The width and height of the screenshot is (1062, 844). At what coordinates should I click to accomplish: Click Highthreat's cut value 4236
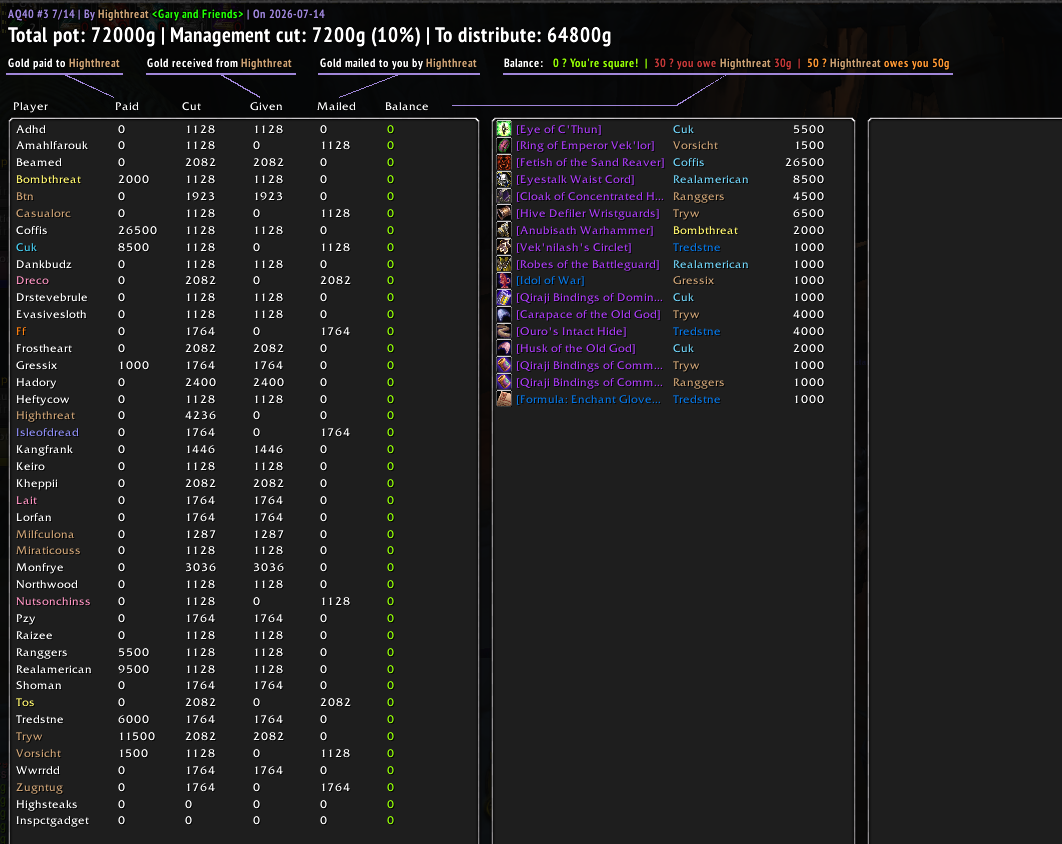(x=200, y=415)
